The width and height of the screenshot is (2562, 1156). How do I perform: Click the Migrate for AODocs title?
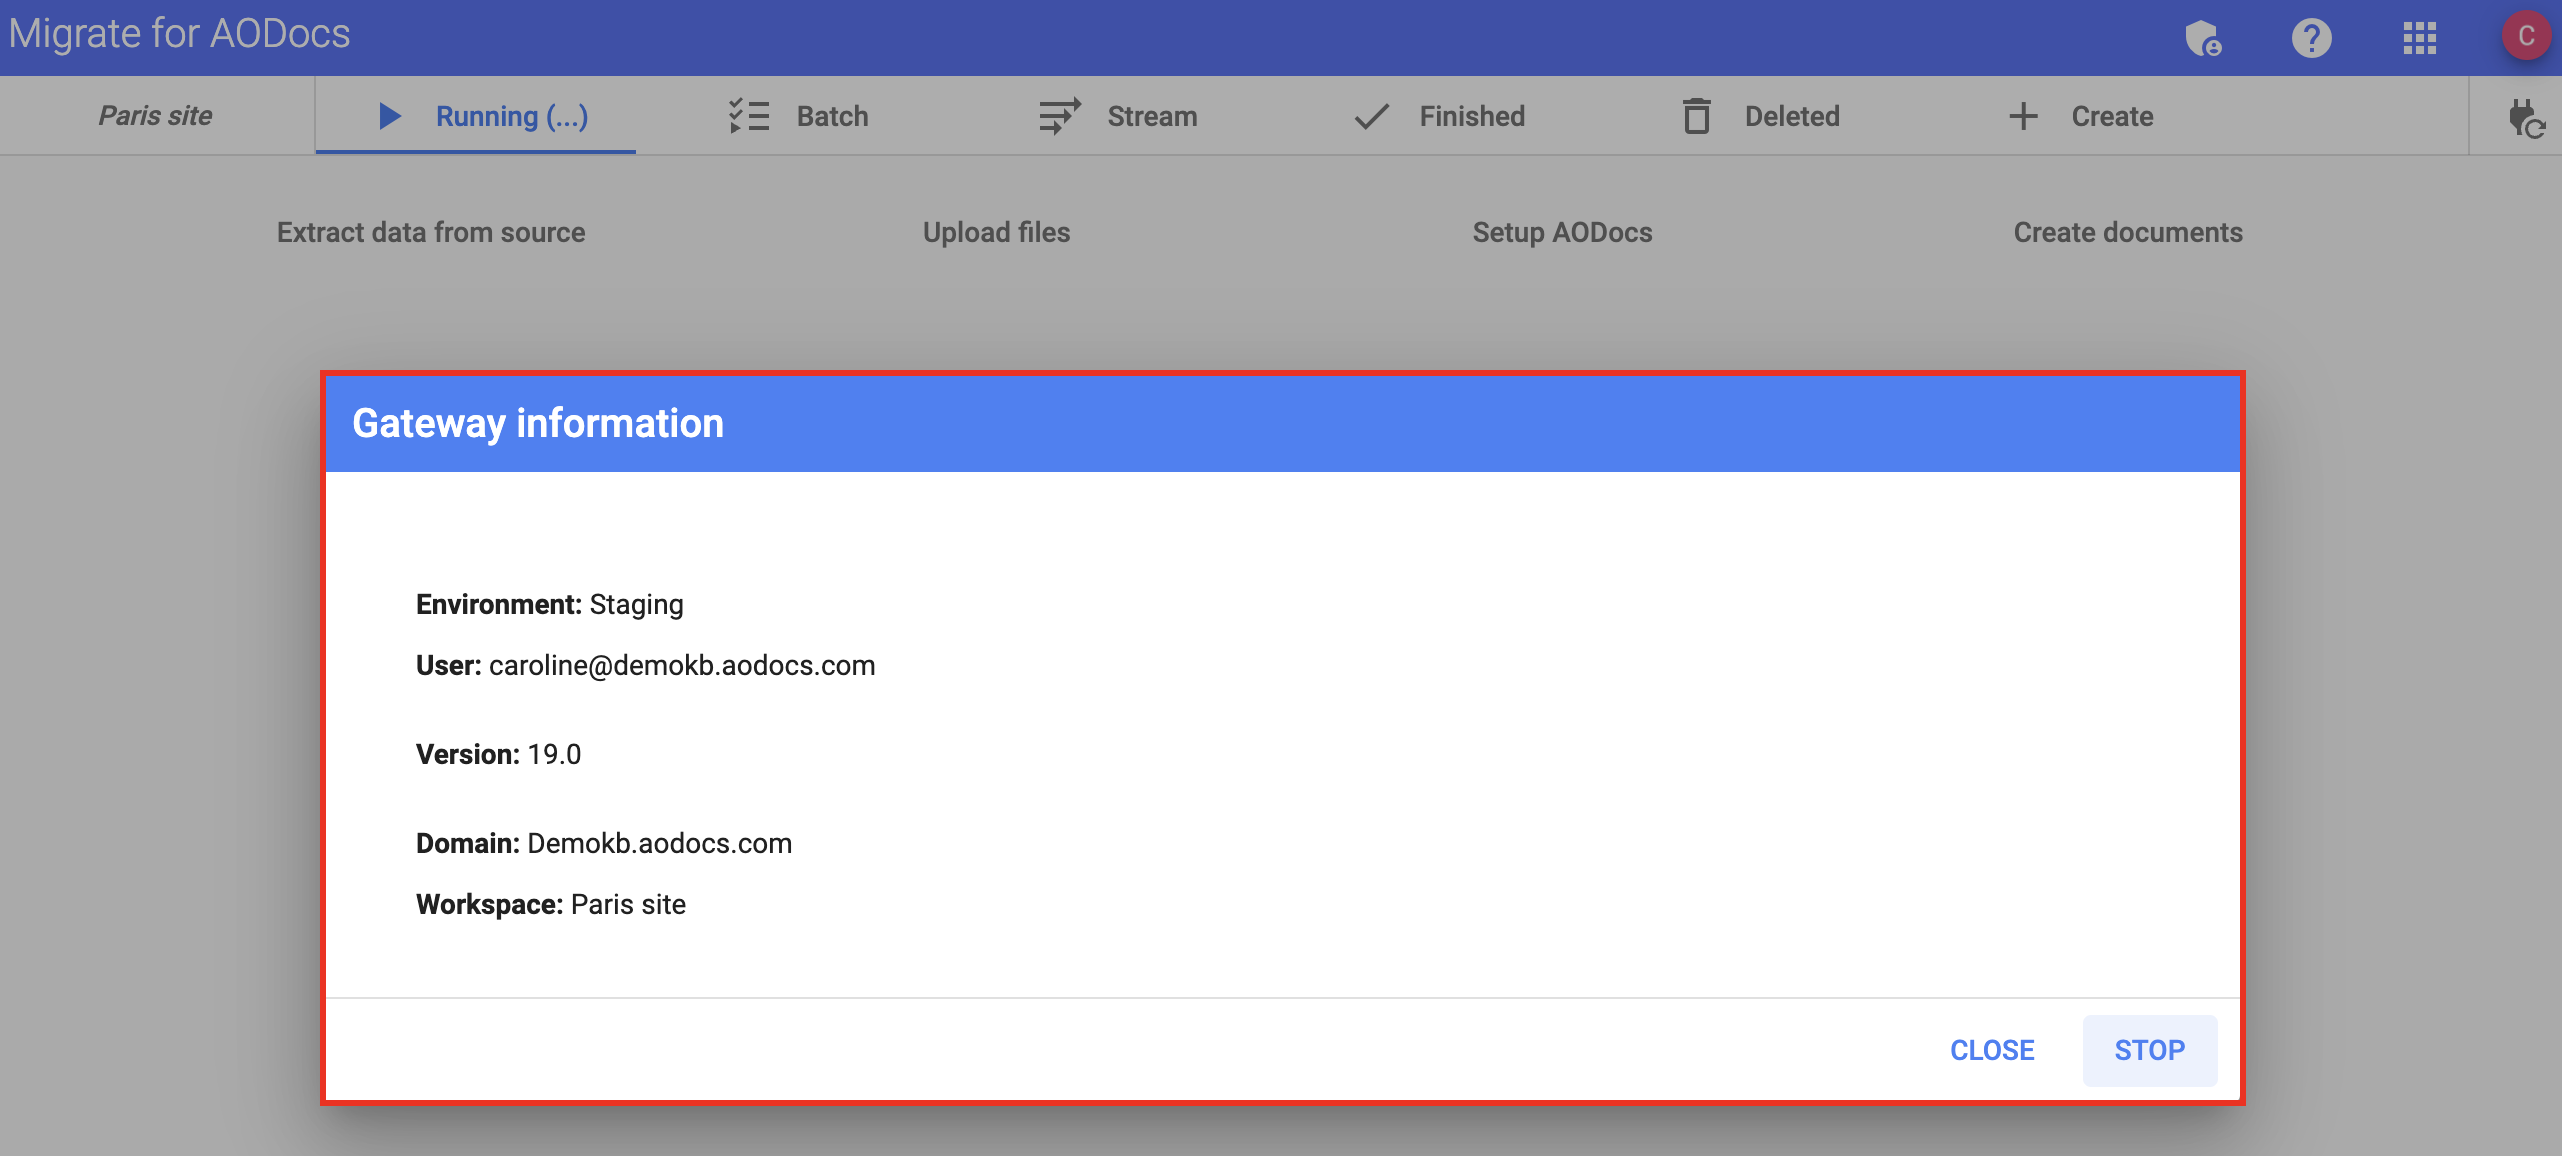tap(180, 34)
